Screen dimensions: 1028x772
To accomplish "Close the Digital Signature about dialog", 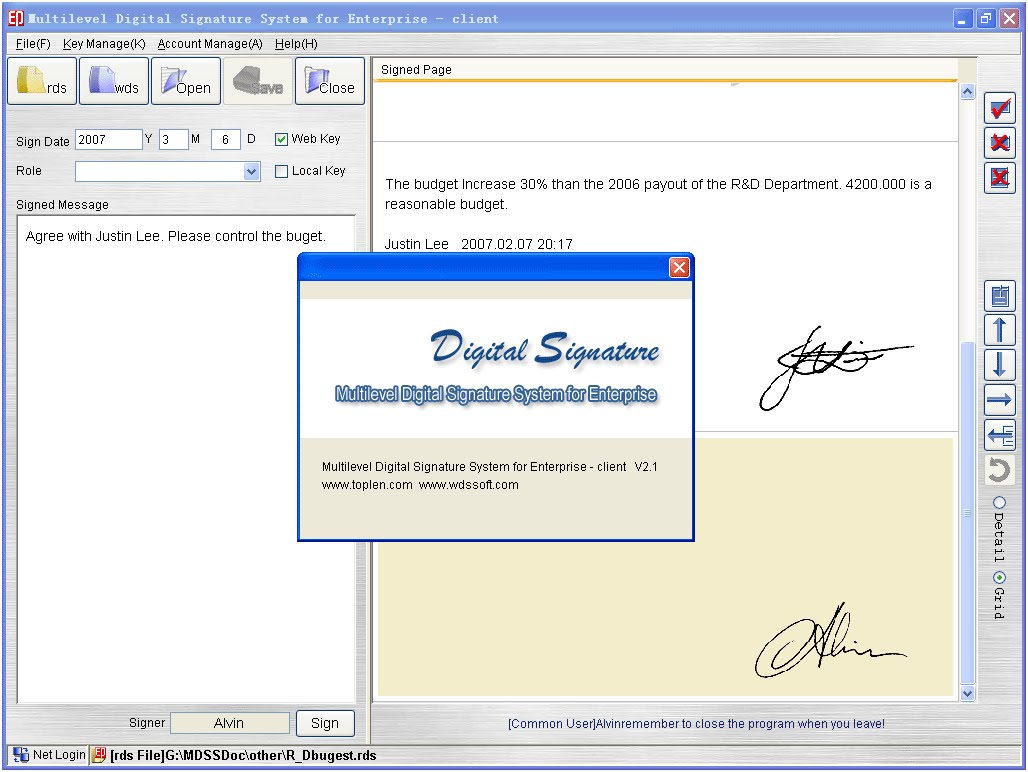I will (x=679, y=267).
